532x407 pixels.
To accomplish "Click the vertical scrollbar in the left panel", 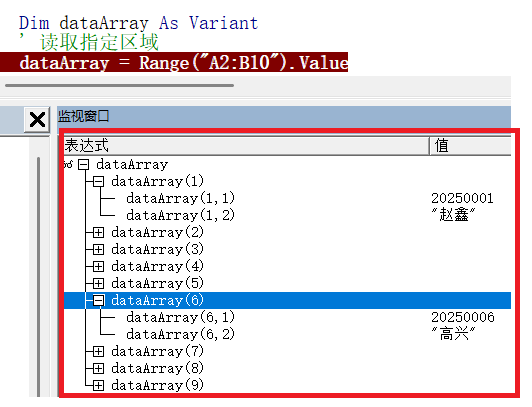I will pyautogui.click(x=38, y=276).
